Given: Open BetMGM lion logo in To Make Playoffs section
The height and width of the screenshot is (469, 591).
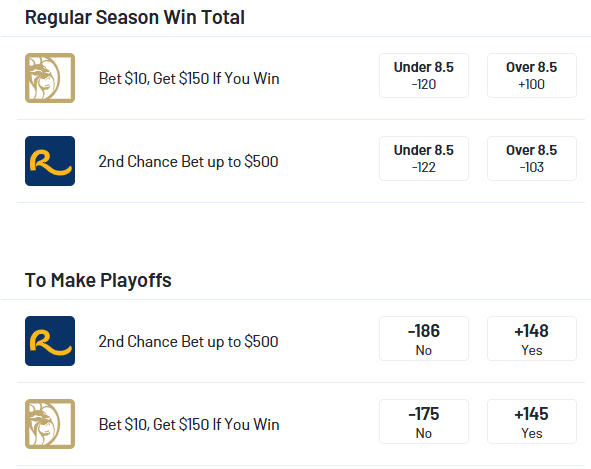Looking at the screenshot, I should pos(50,424).
